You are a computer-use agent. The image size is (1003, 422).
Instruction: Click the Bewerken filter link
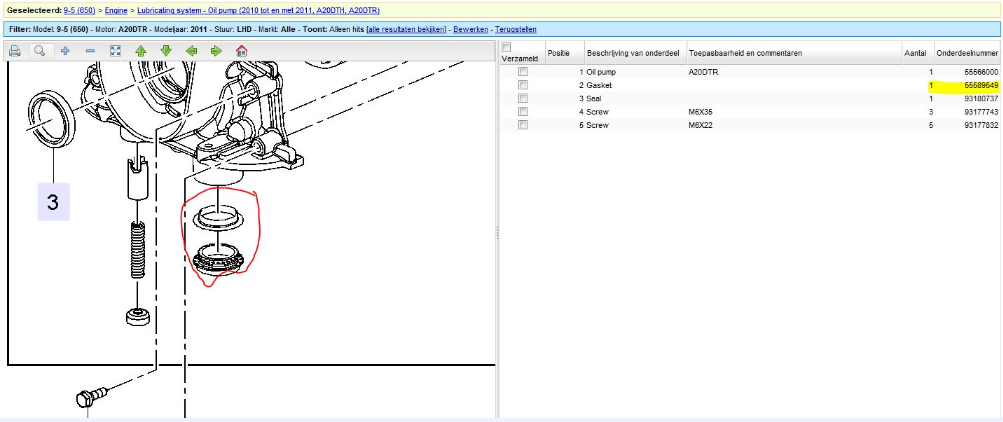click(470, 30)
